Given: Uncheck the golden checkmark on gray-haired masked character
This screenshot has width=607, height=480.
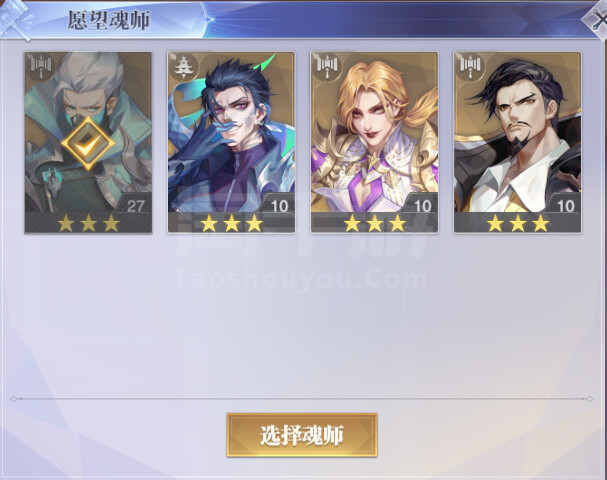Looking at the screenshot, I should pyautogui.click(x=88, y=143).
